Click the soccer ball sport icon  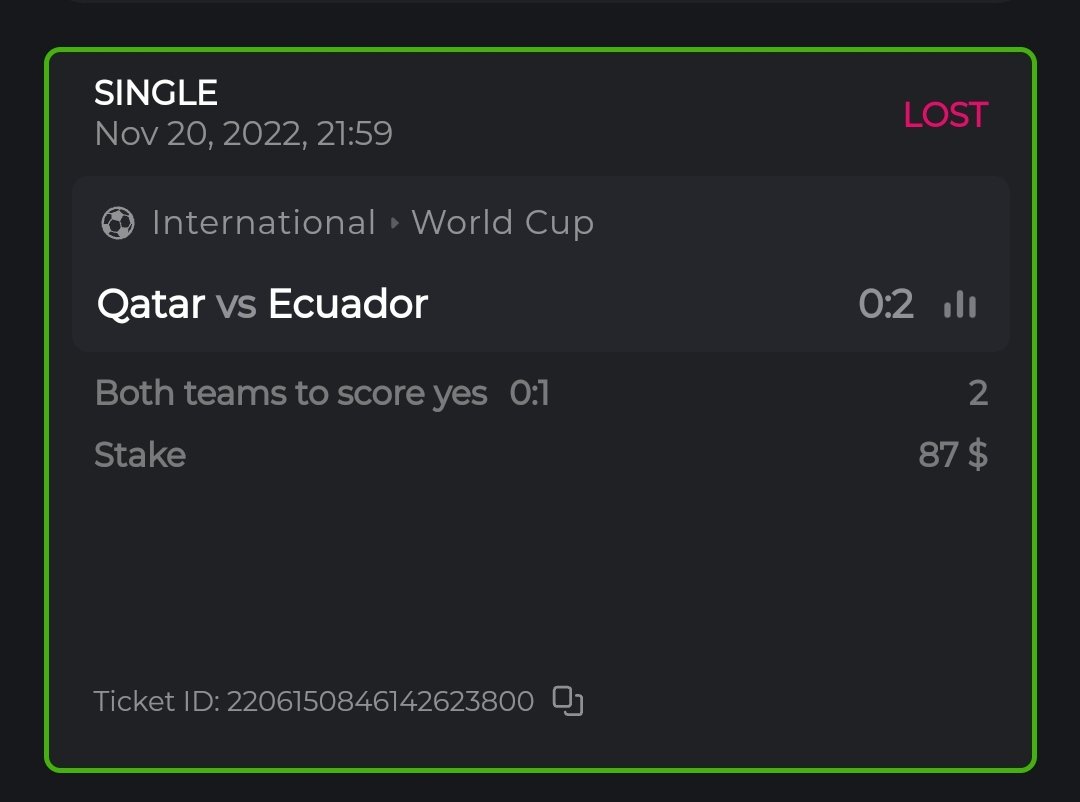(117, 223)
